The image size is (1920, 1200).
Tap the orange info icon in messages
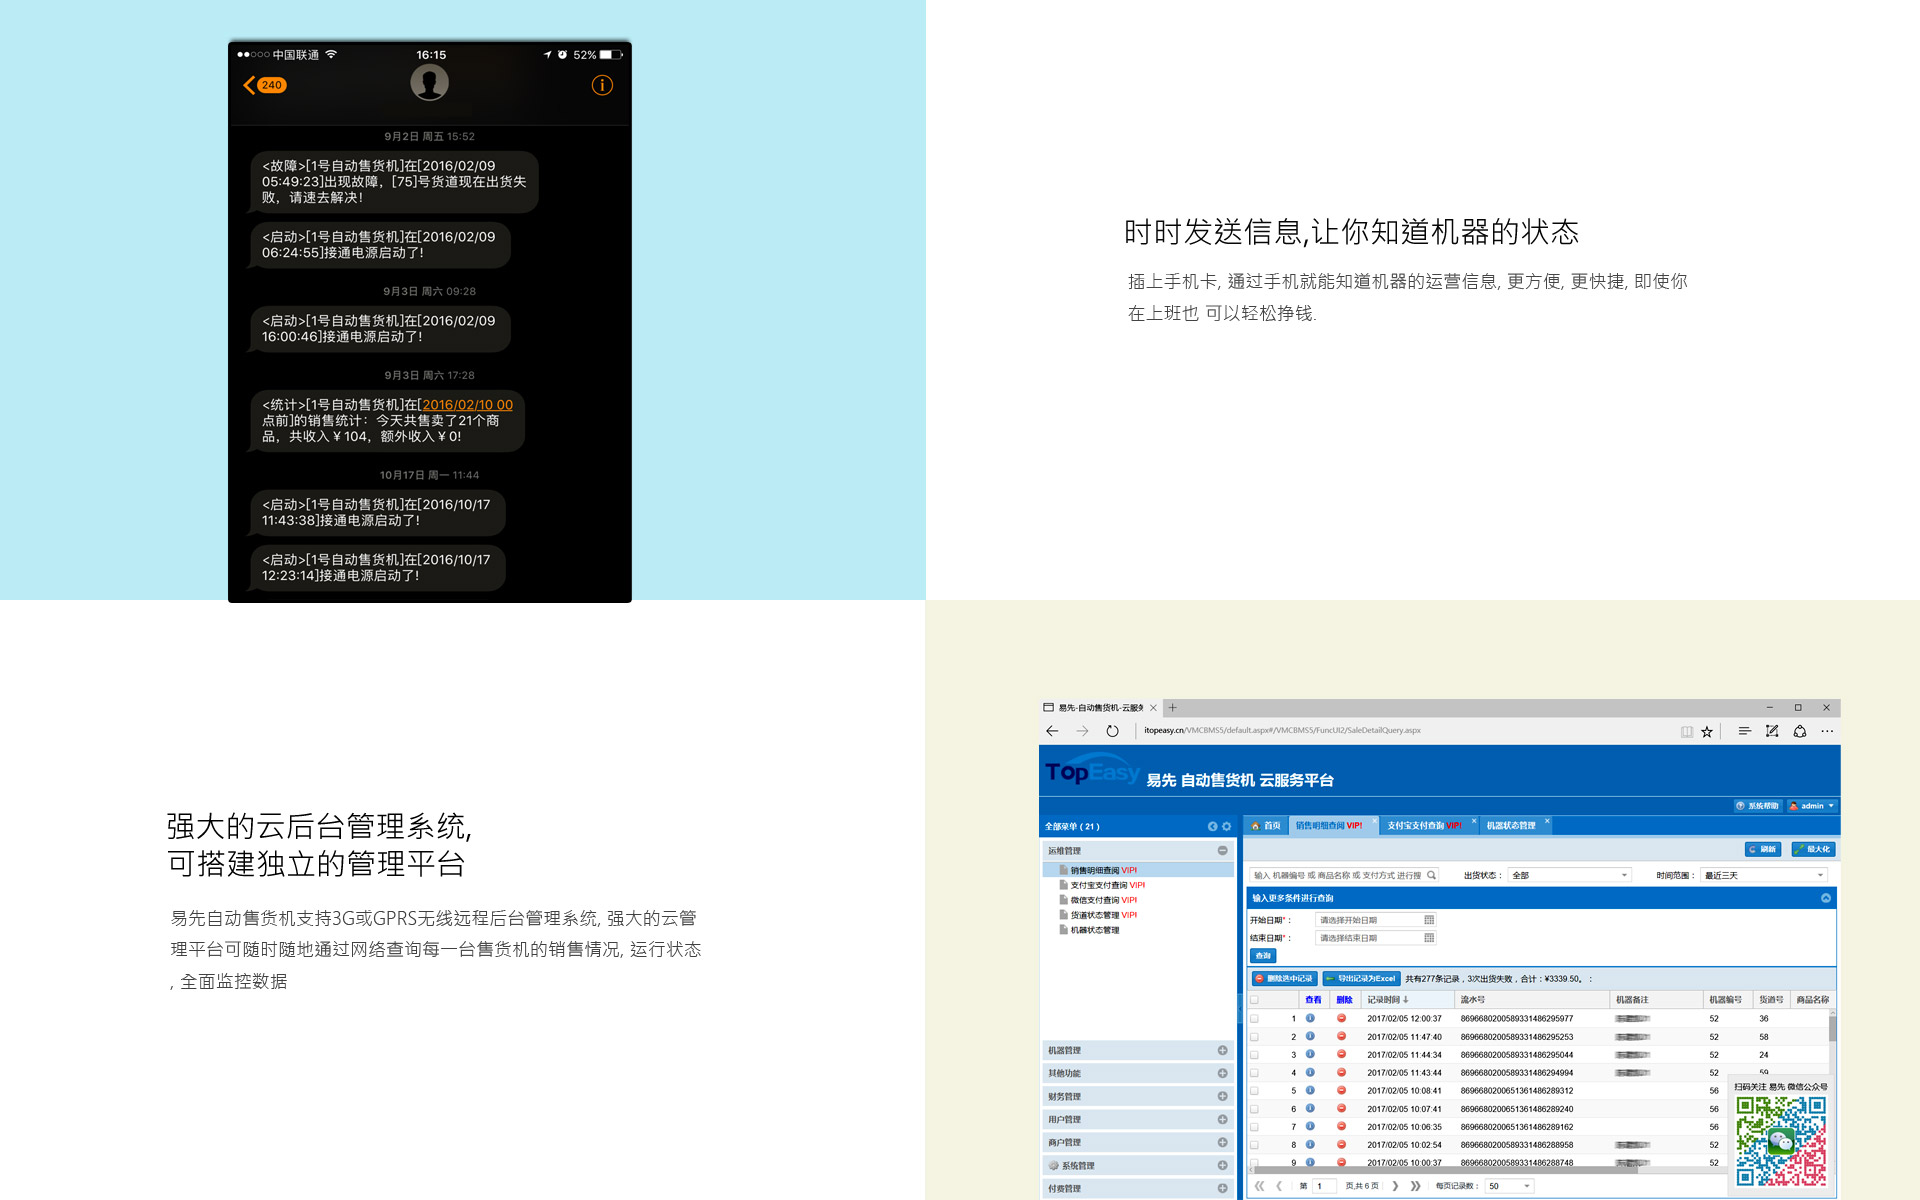(601, 85)
